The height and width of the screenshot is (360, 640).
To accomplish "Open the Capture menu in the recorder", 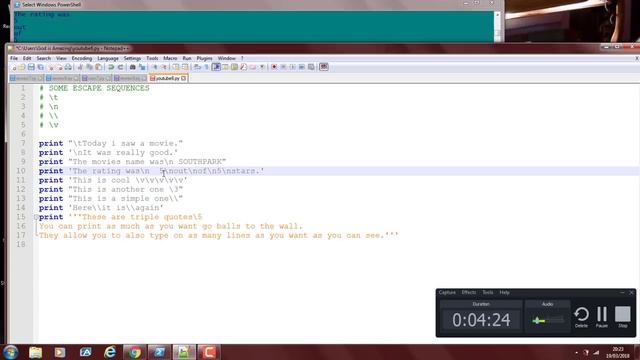I will (x=447, y=293).
